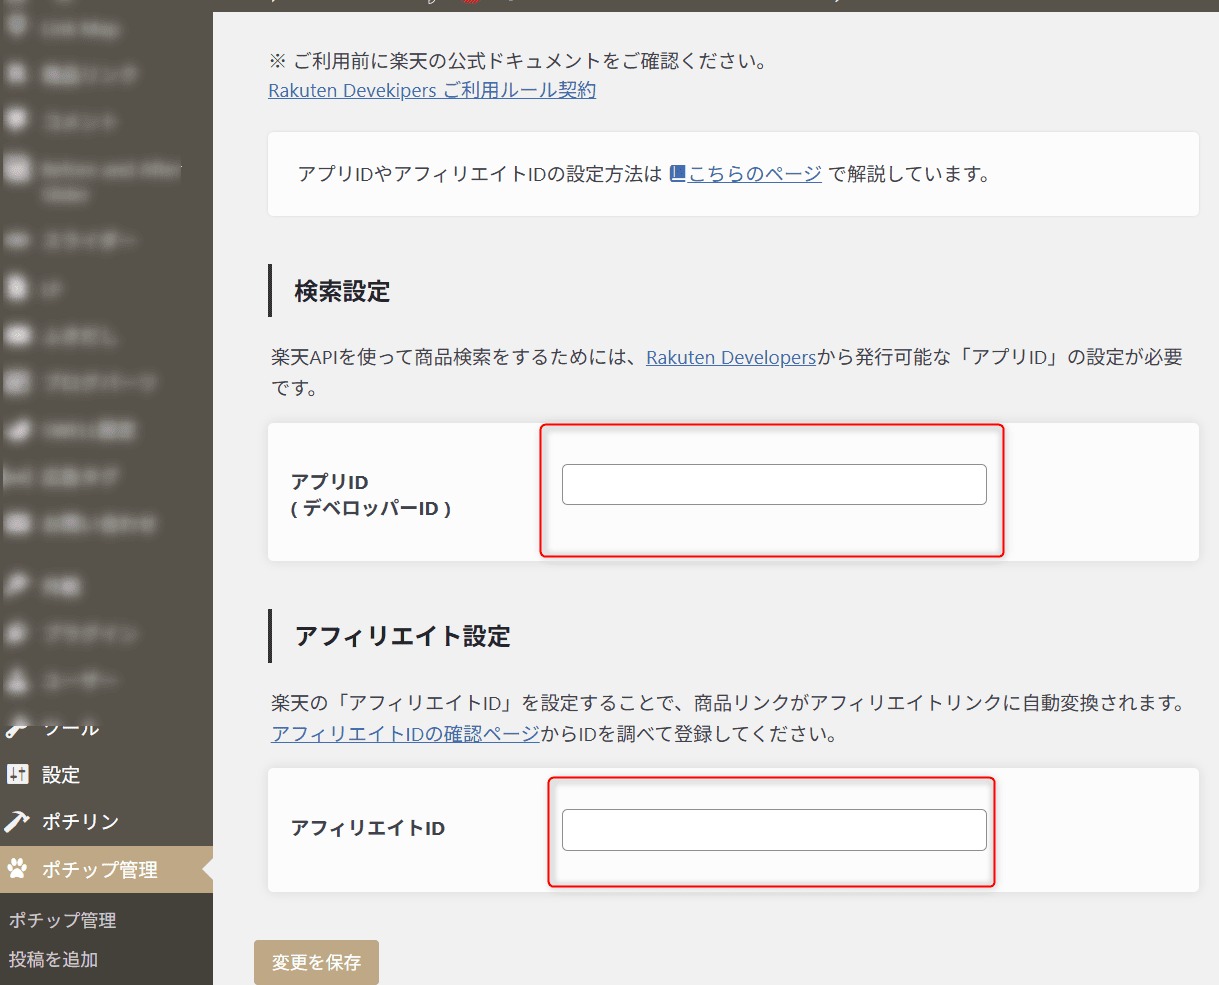Open the ツール sidebar menu label

coord(71,729)
